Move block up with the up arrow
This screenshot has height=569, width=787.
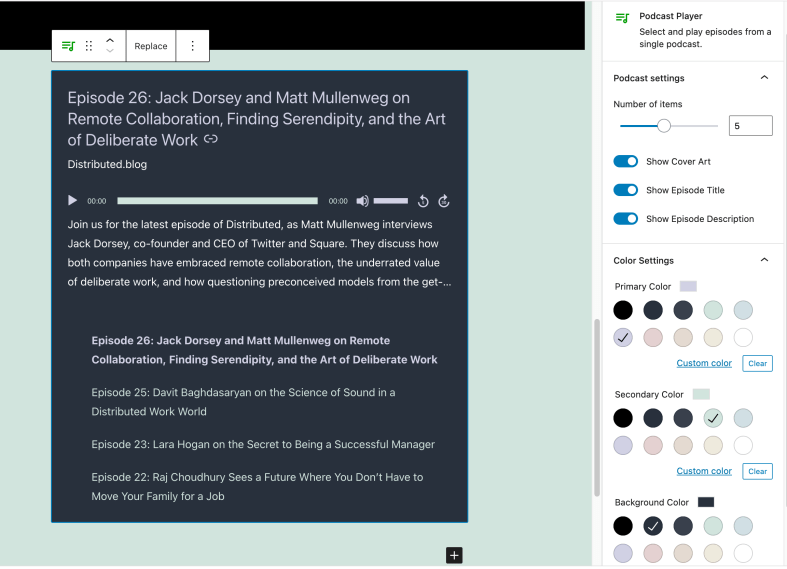(110, 41)
